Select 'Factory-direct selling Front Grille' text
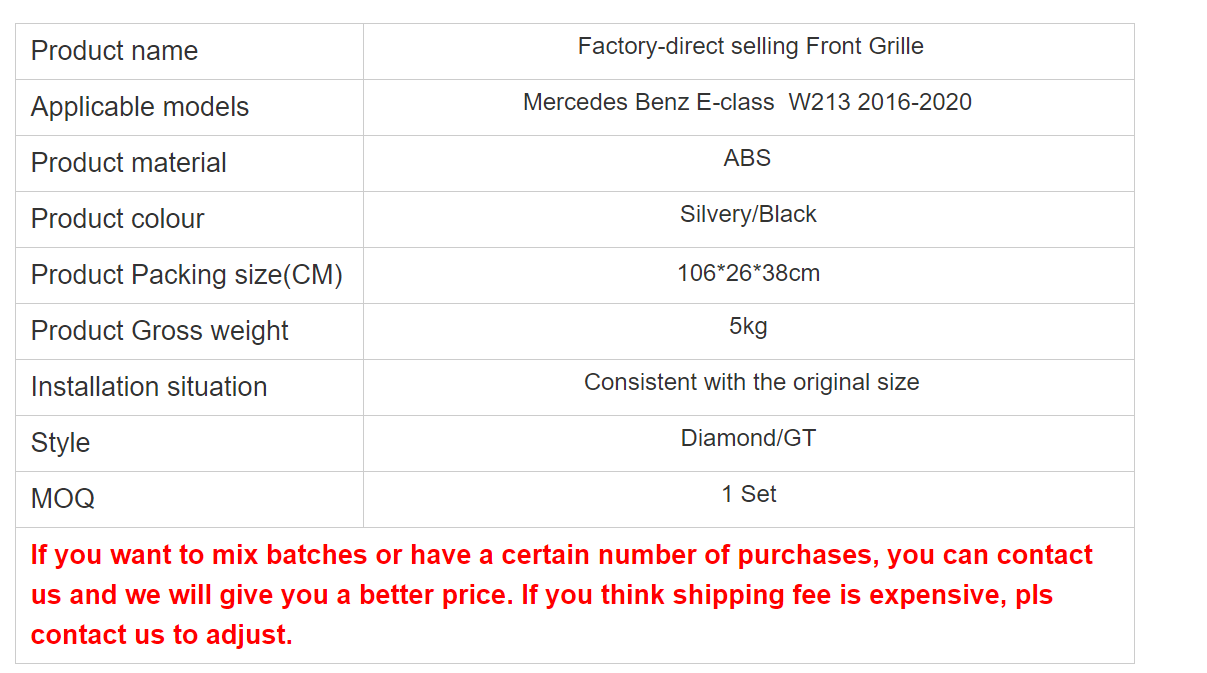Viewport: 1207px width, 673px height. 750,46
